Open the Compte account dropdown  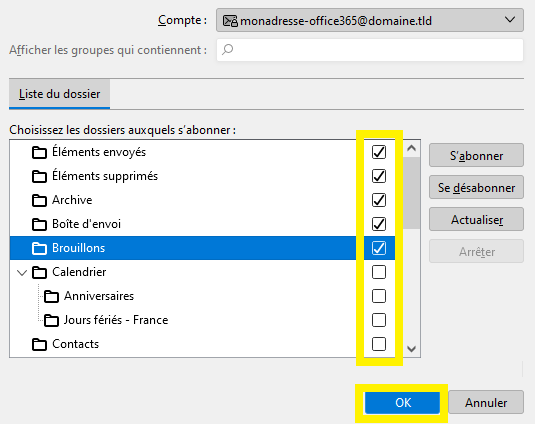pyautogui.click(x=370, y=20)
